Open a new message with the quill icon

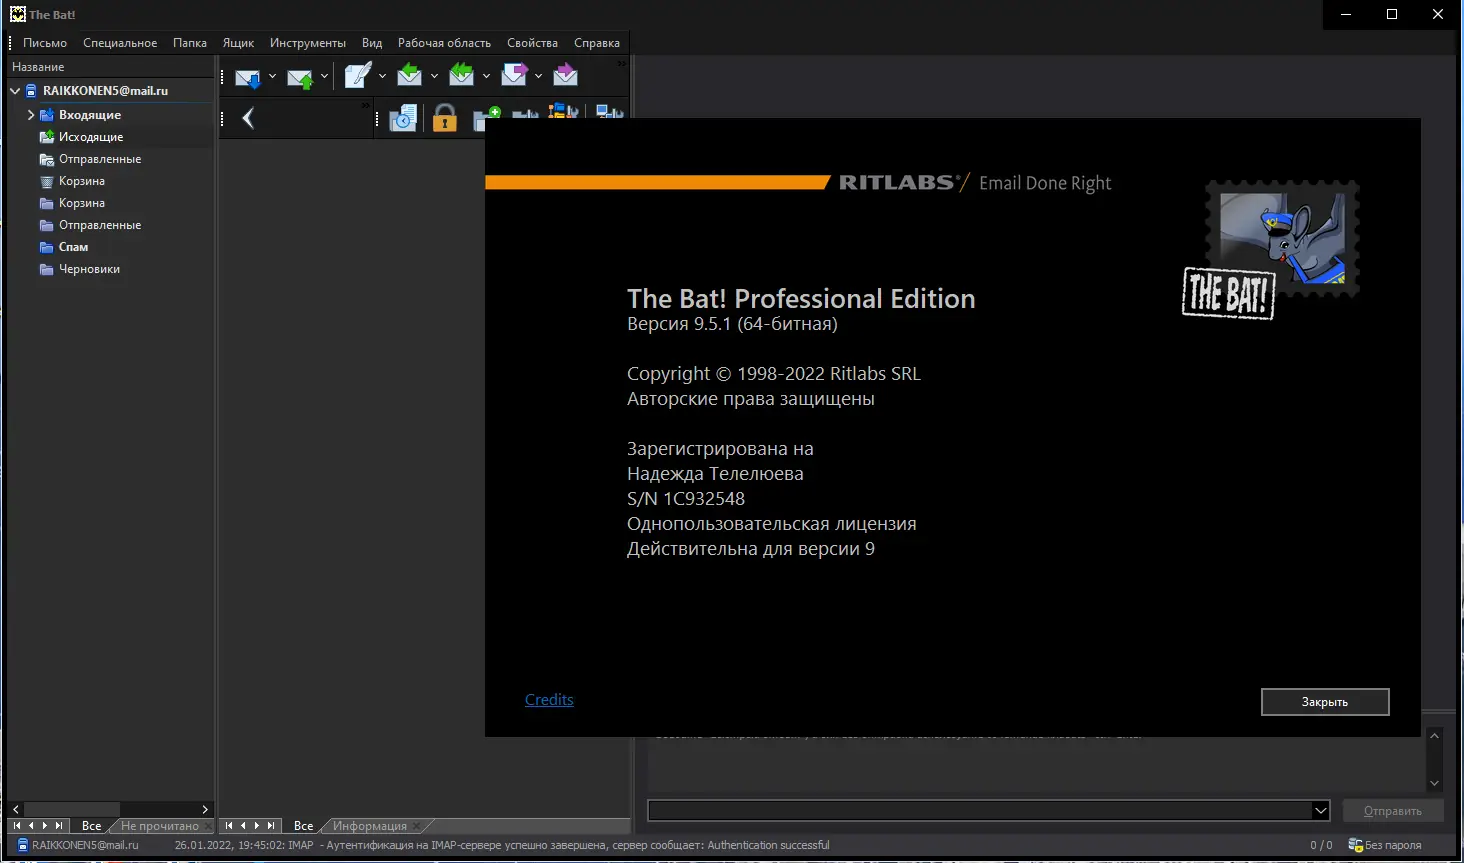click(x=356, y=74)
